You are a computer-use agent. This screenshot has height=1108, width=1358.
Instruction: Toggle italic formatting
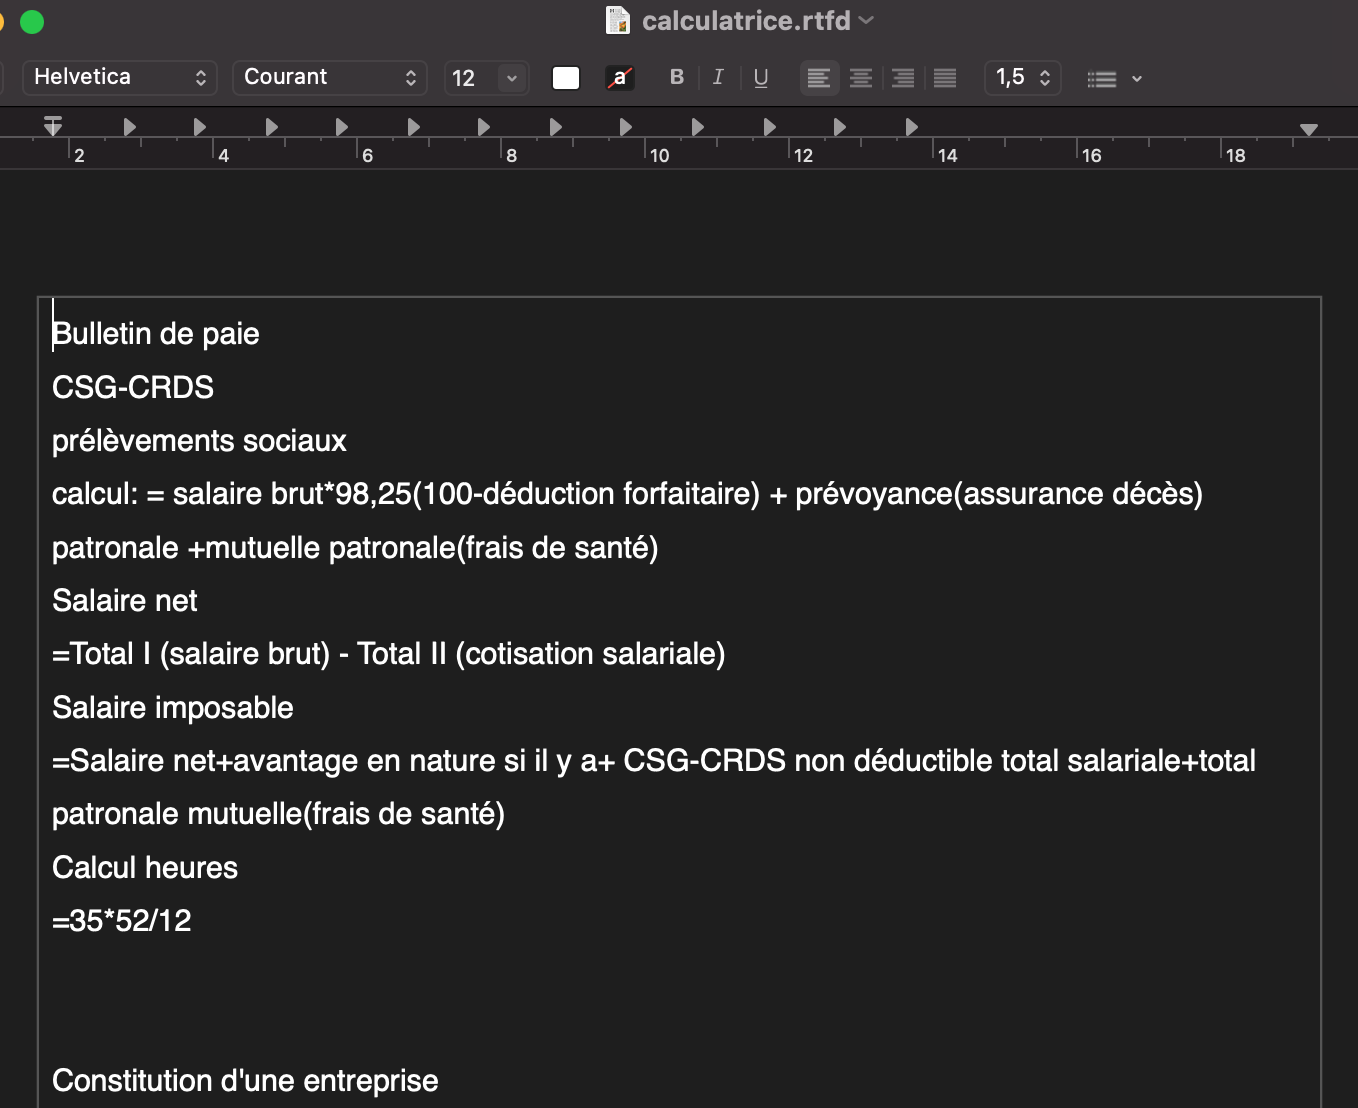point(718,77)
